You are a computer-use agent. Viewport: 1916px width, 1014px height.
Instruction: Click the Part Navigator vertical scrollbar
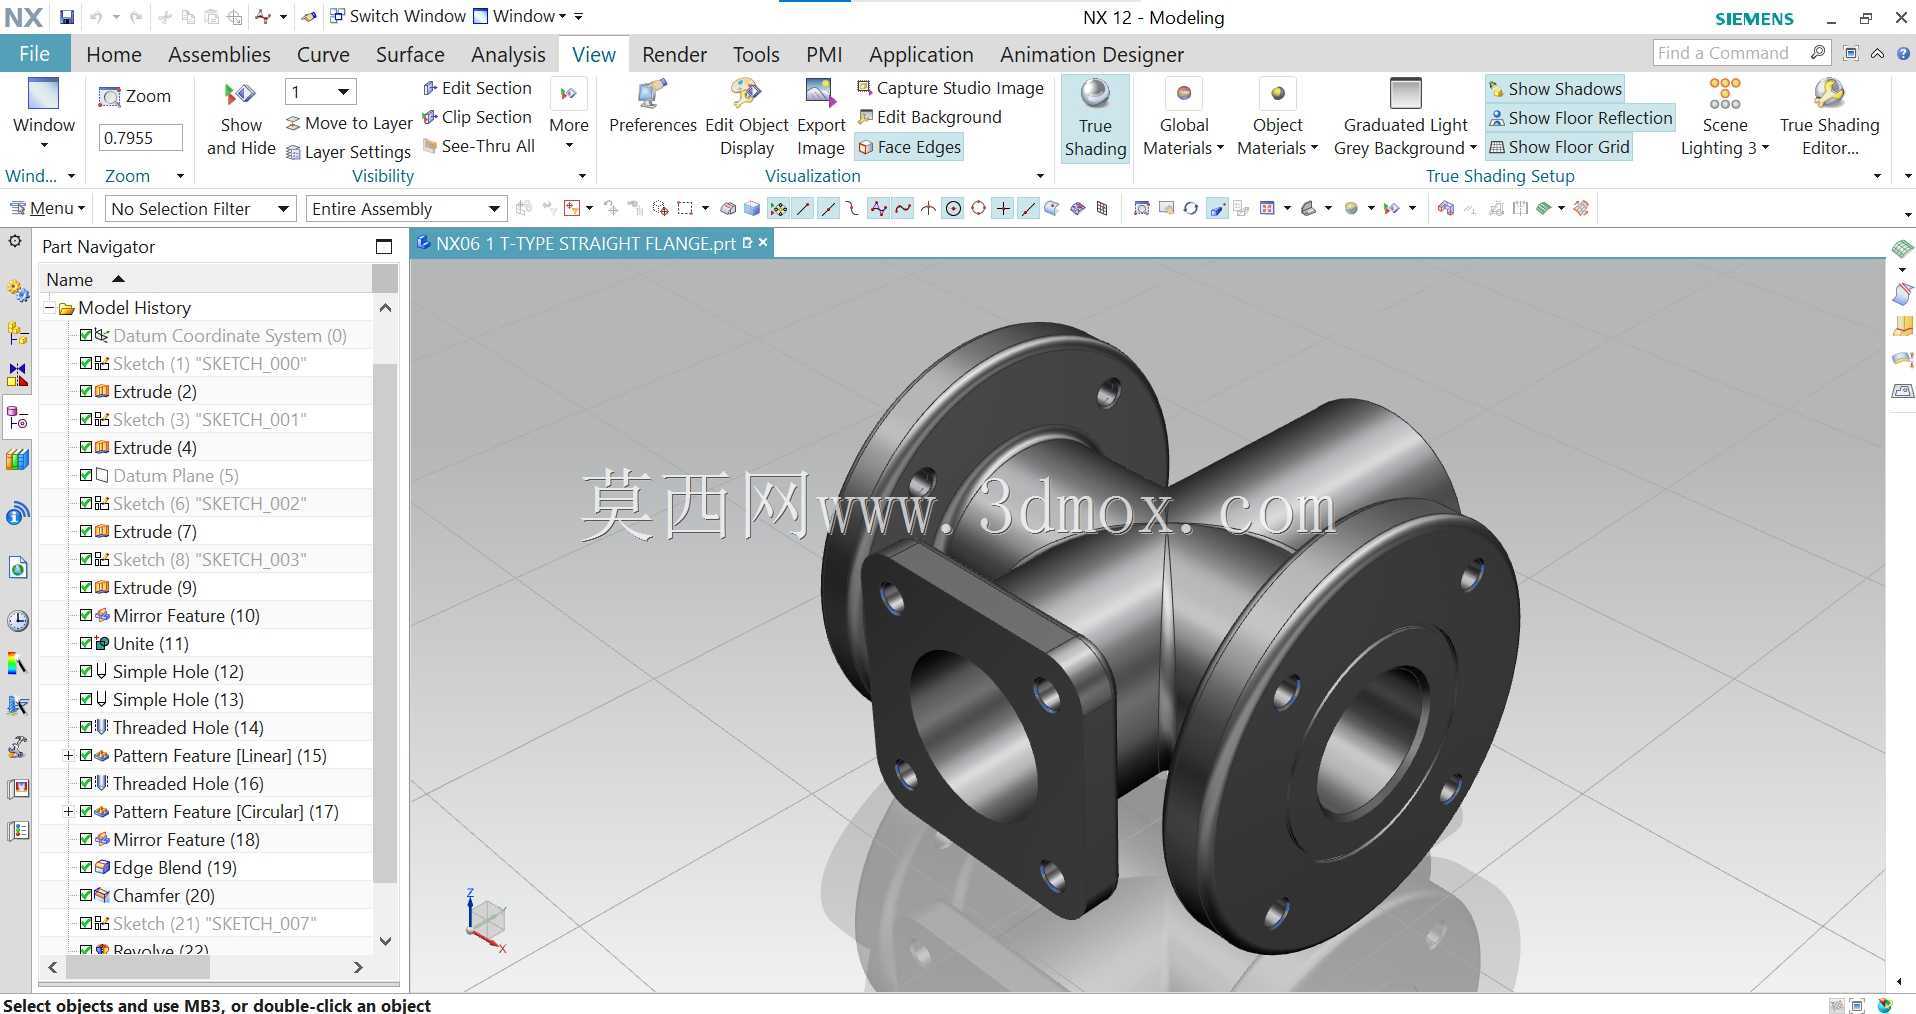tap(385, 624)
